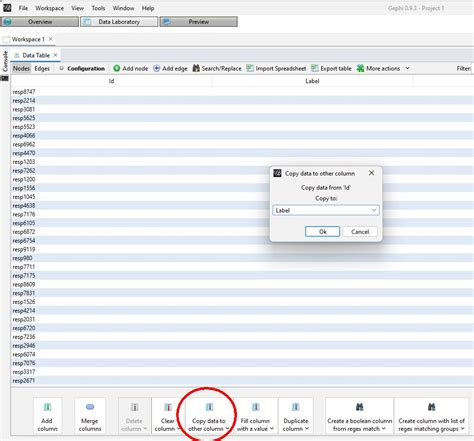Toggle the Edges table view
Viewport: 474px width, 441px height.
[42, 68]
